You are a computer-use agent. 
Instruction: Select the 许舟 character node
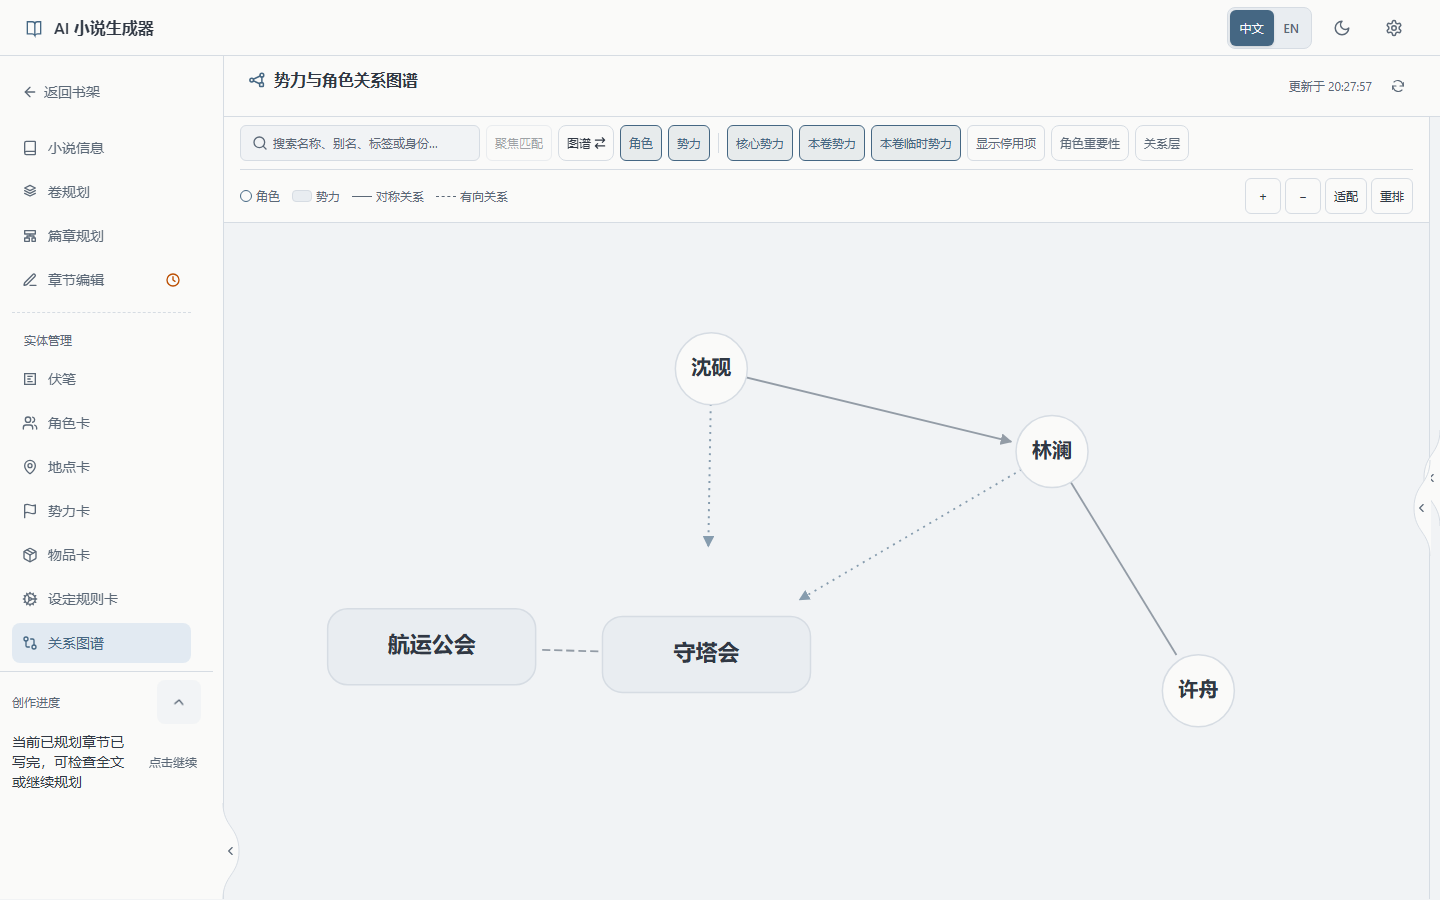click(1198, 690)
